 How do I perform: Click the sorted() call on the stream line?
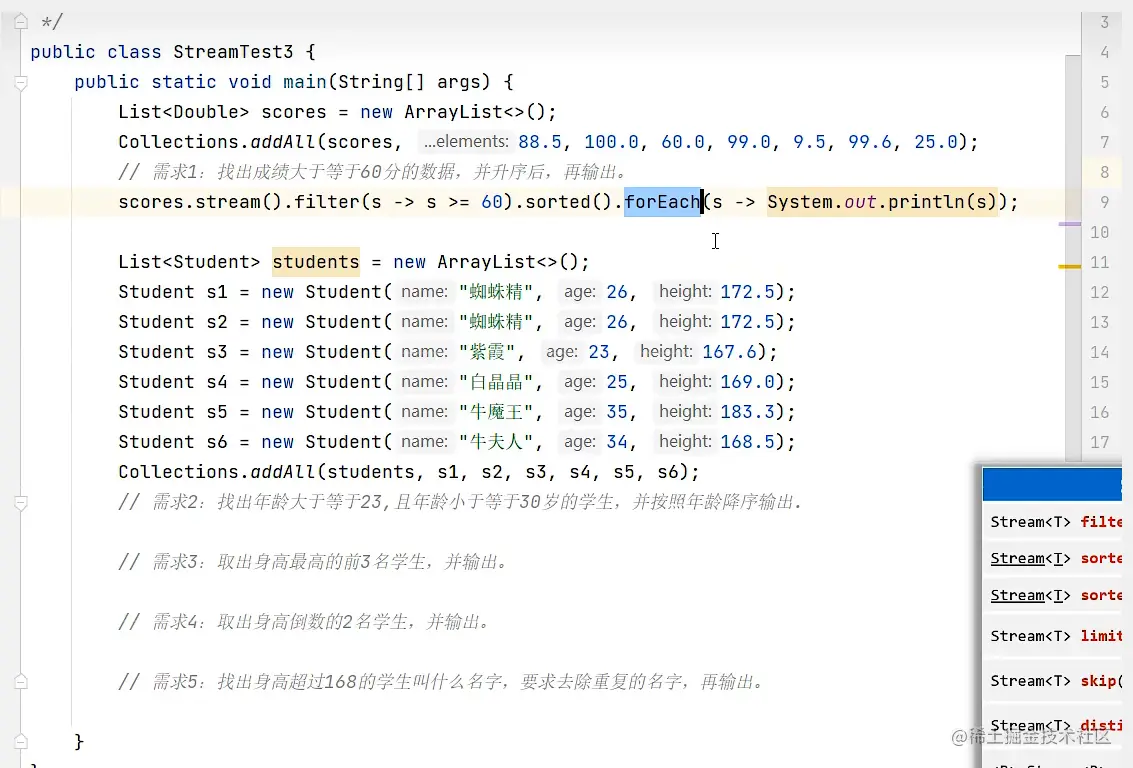tap(569, 202)
